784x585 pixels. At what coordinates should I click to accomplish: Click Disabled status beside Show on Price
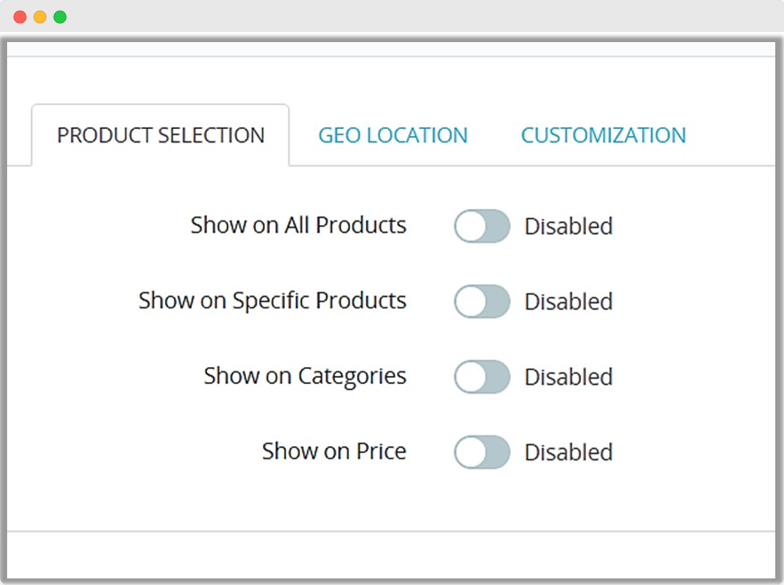click(x=568, y=453)
